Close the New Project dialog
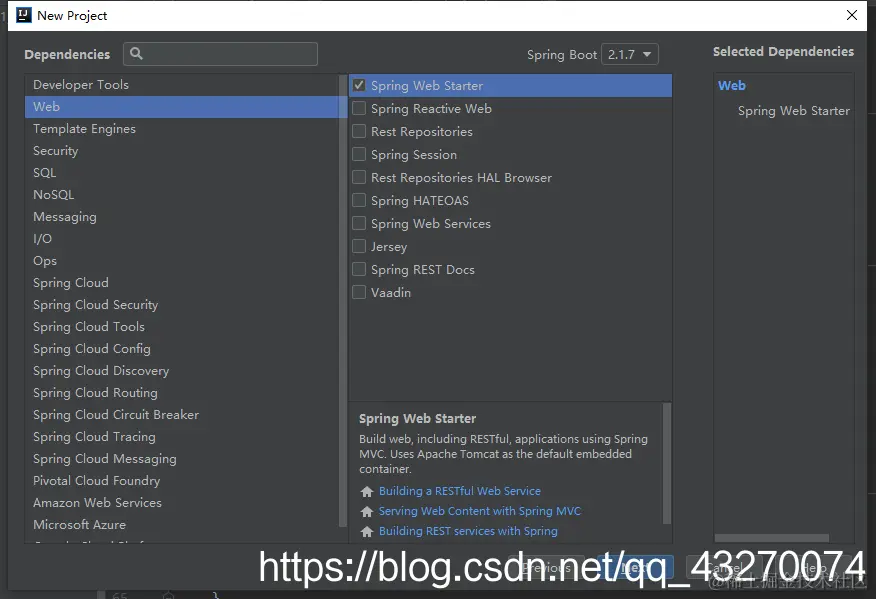Screen dimensions: 876x599 (851, 15)
